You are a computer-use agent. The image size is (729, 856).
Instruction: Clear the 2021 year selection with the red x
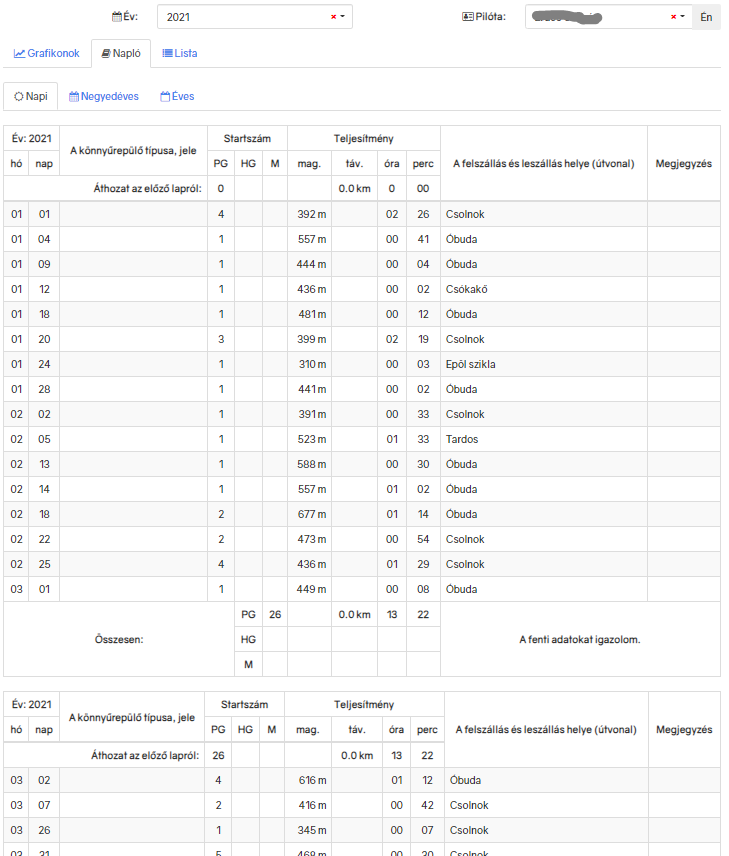[333, 17]
